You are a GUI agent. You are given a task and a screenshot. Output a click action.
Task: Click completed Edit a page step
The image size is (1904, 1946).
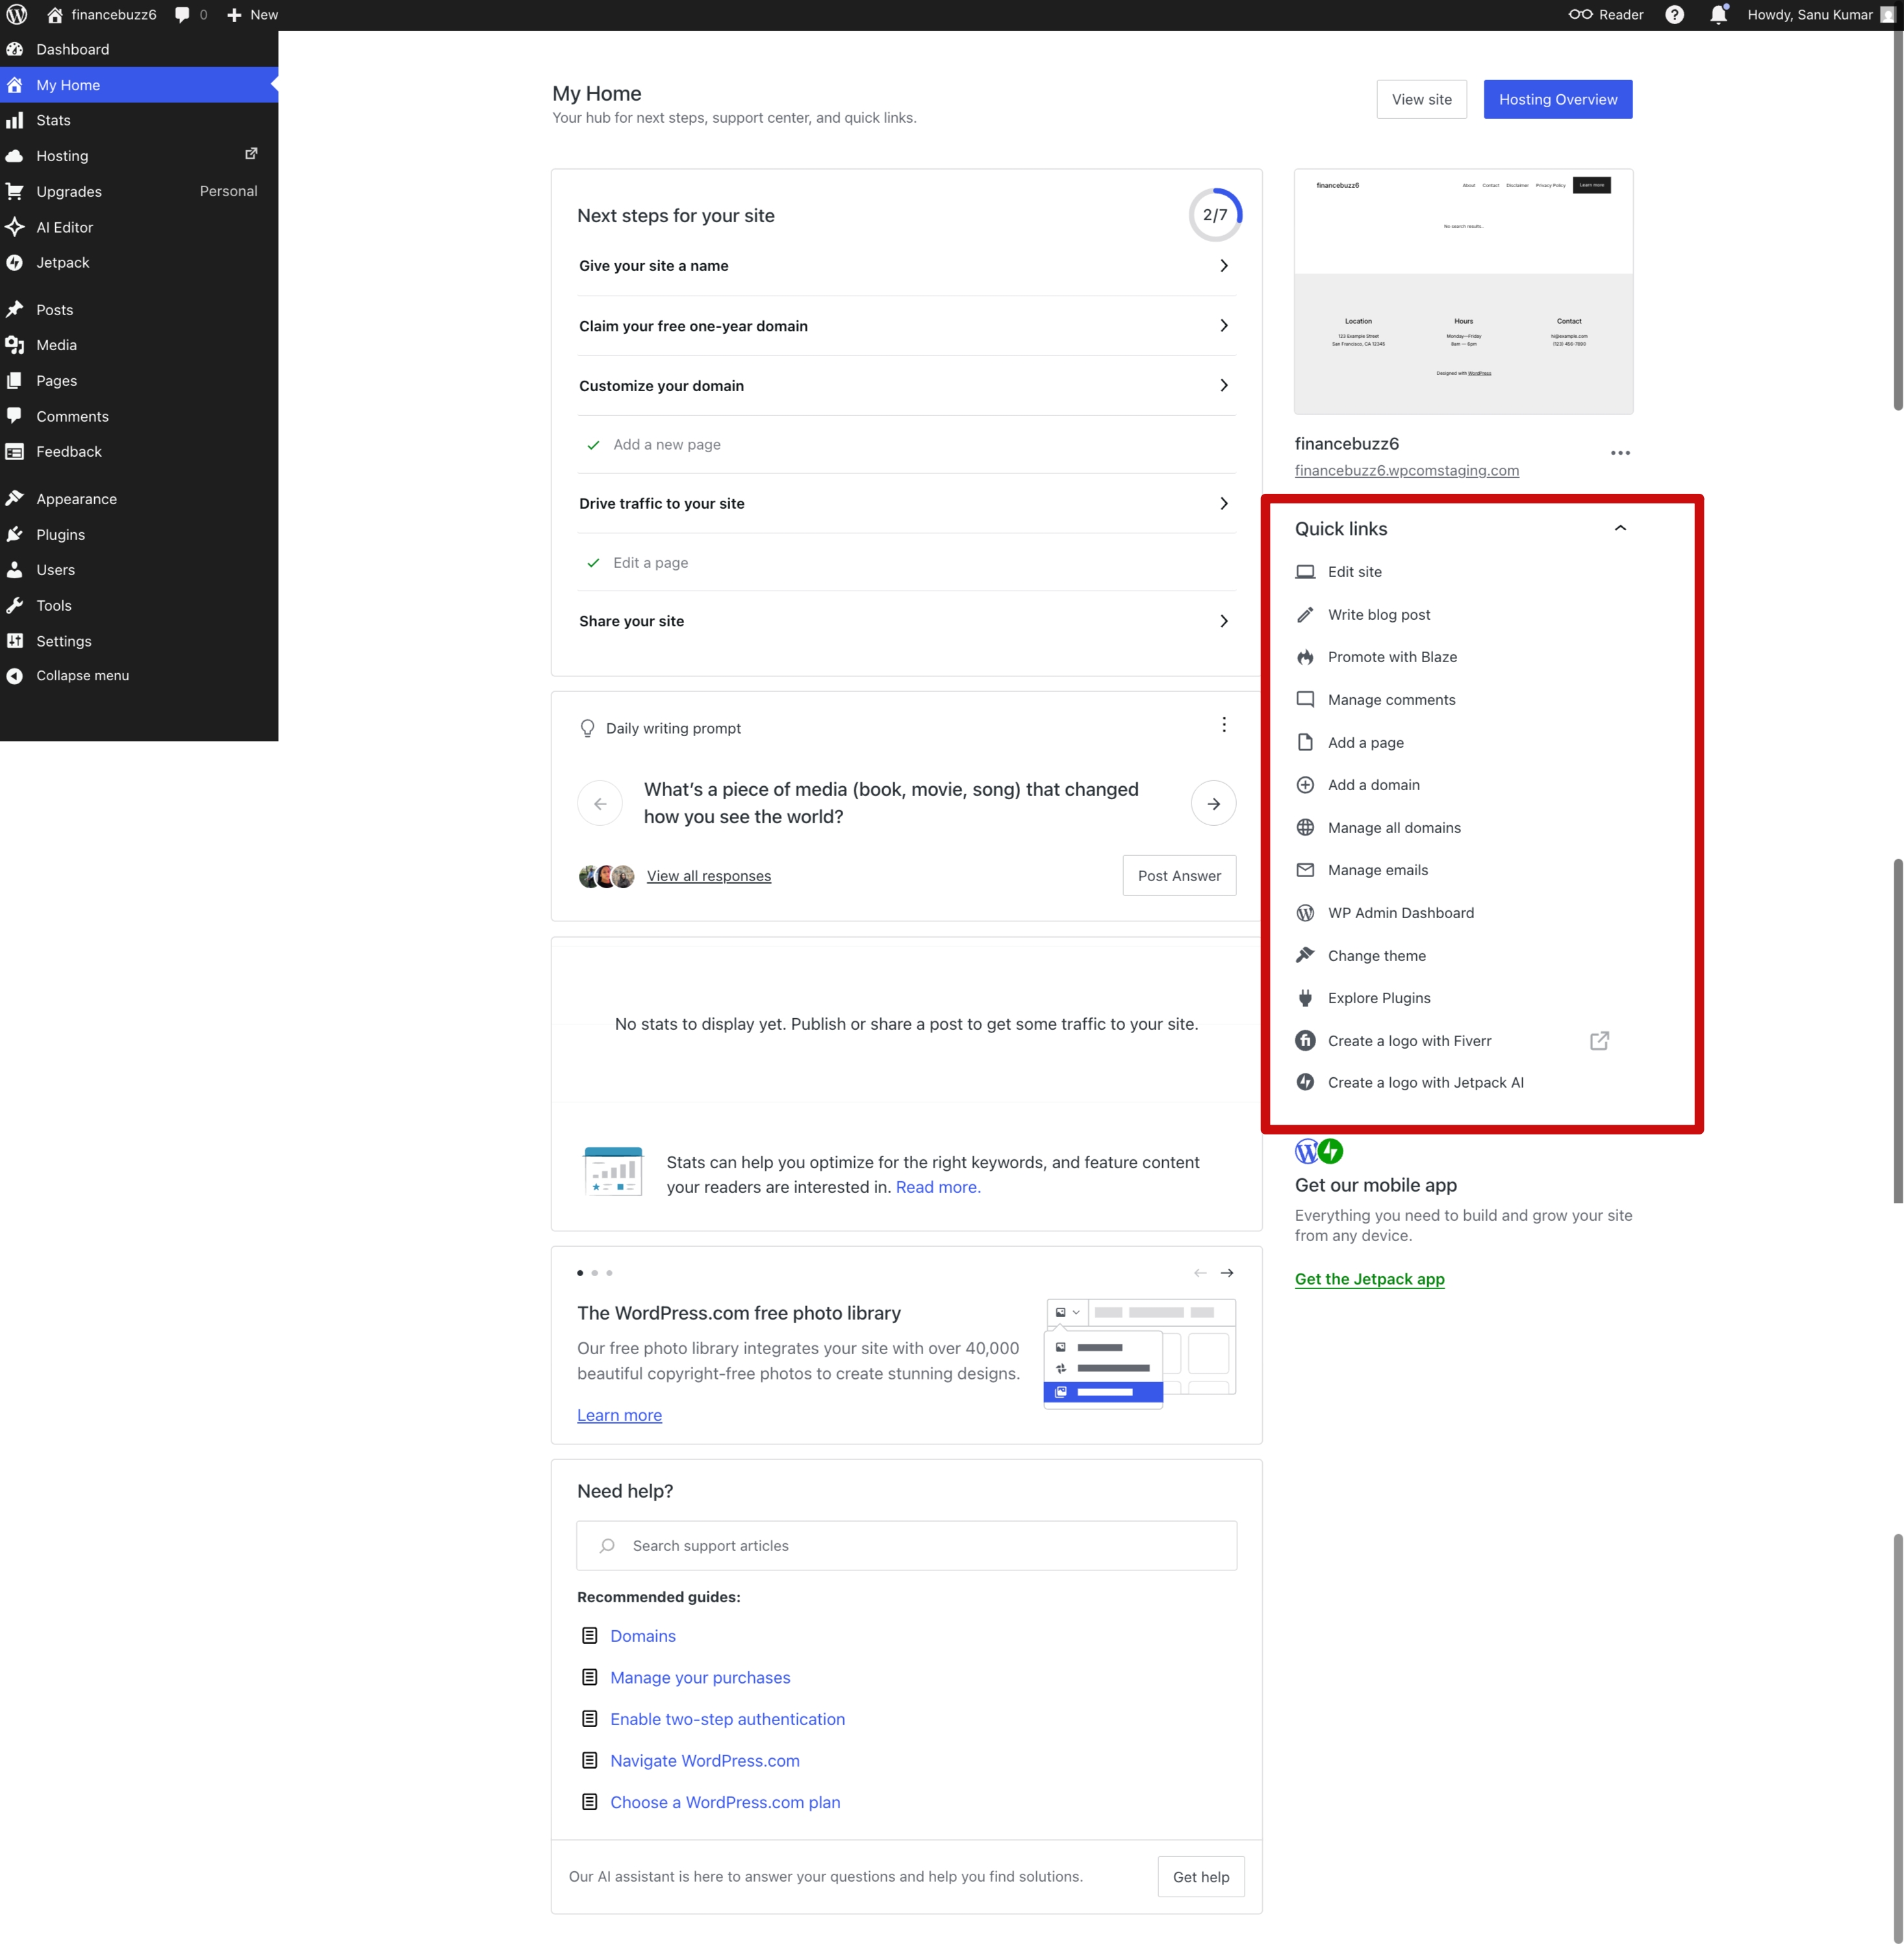click(x=906, y=563)
